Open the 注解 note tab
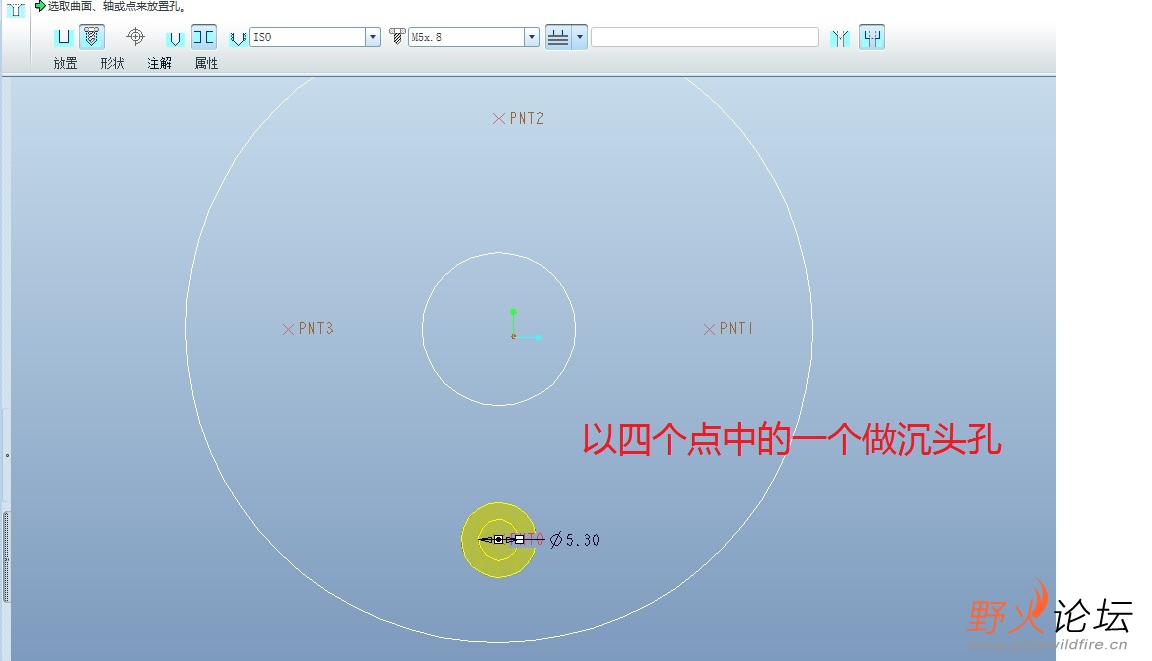Image resolution: width=1152 pixels, height=661 pixels. point(159,63)
